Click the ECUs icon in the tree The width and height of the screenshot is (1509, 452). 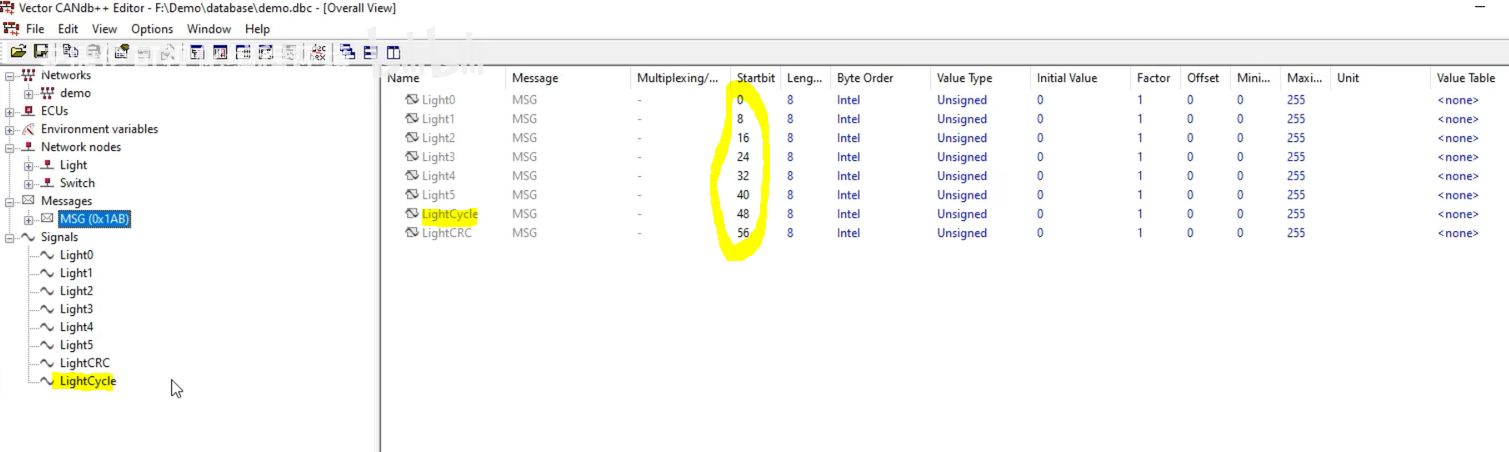[x=28, y=111]
